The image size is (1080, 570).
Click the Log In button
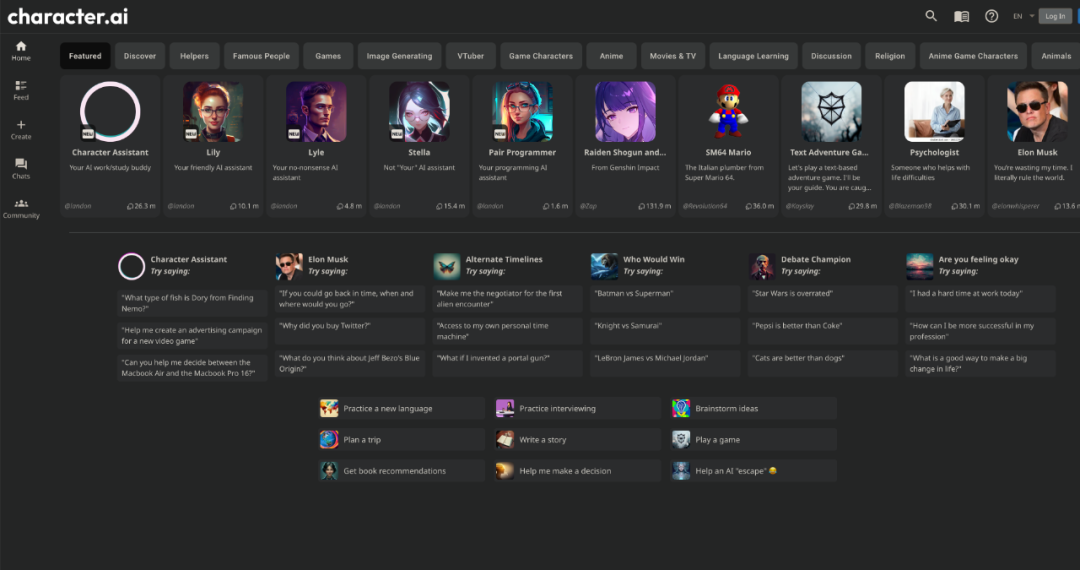(1055, 16)
